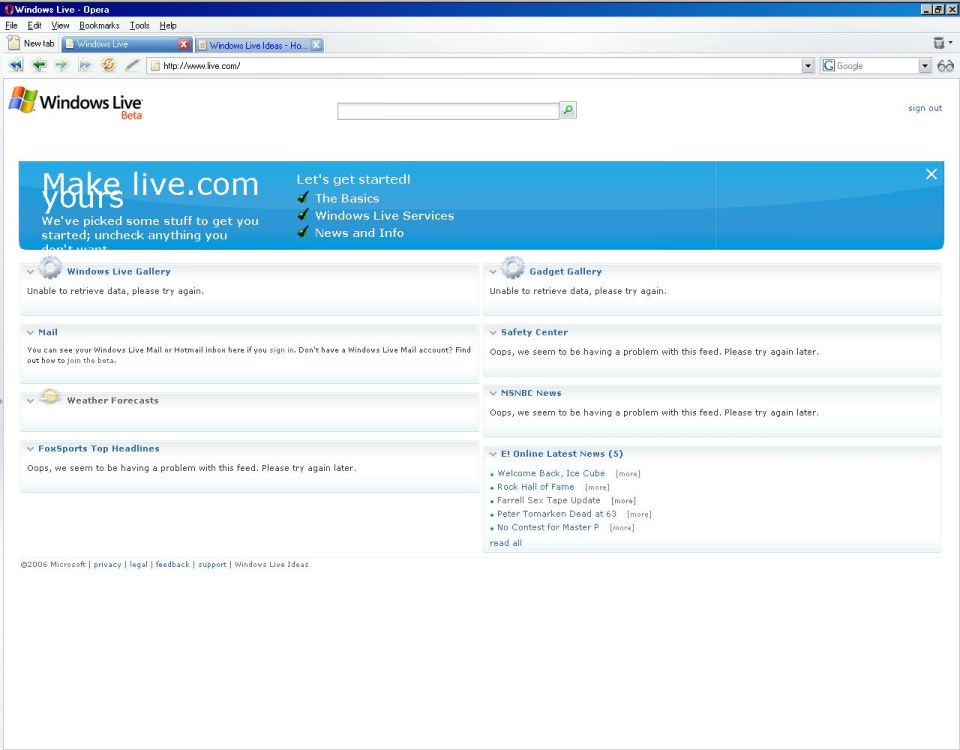This screenshot has height=750, width=960.
Task: Click the Google search field
Action: point(877,66)
